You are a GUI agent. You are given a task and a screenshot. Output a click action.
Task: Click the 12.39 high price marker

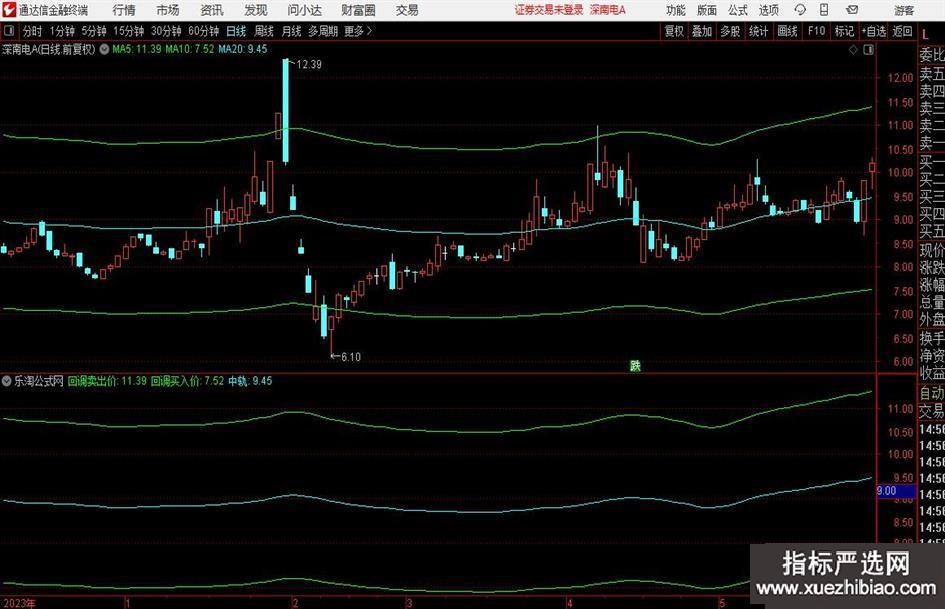coord(309,65)
